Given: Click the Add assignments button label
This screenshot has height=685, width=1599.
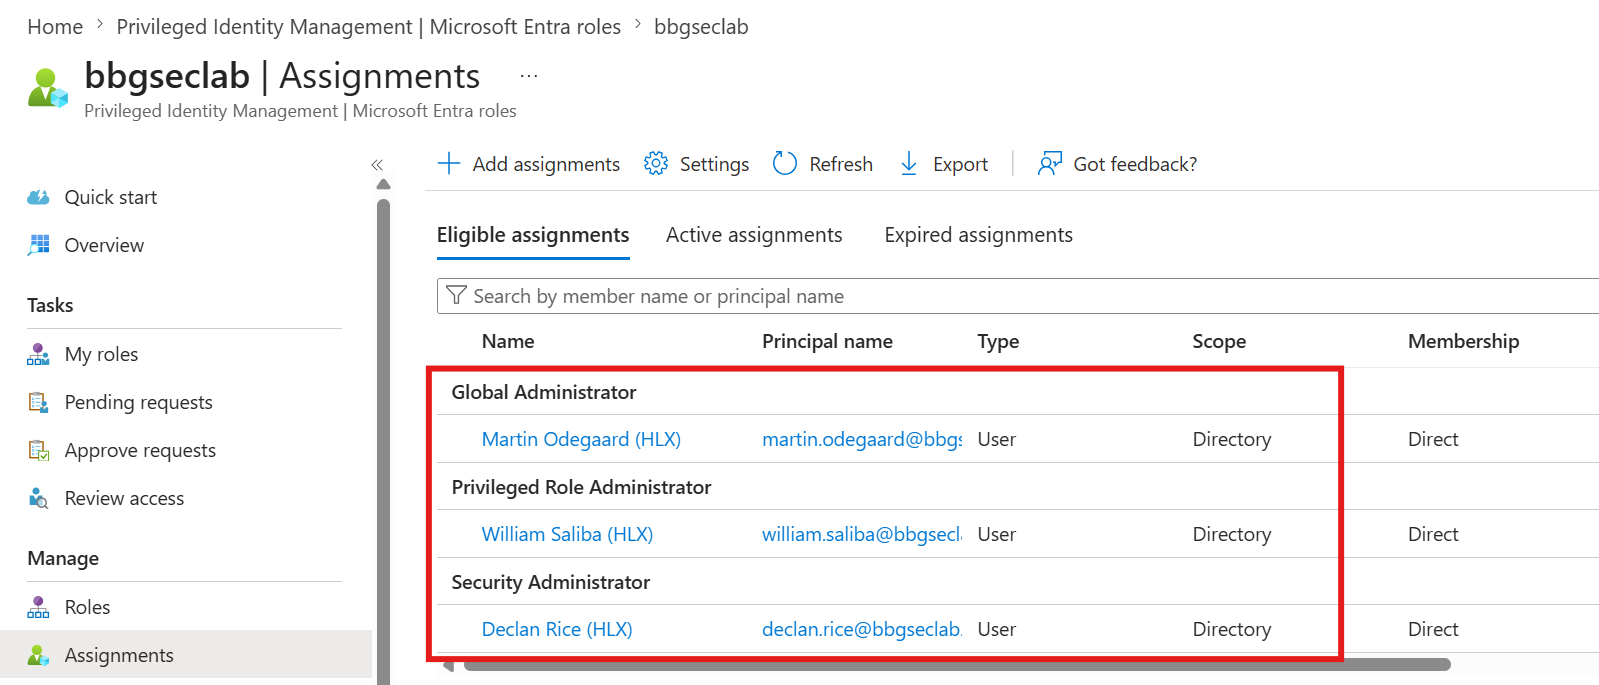Looking at the screenshot, I should (546, 164).
